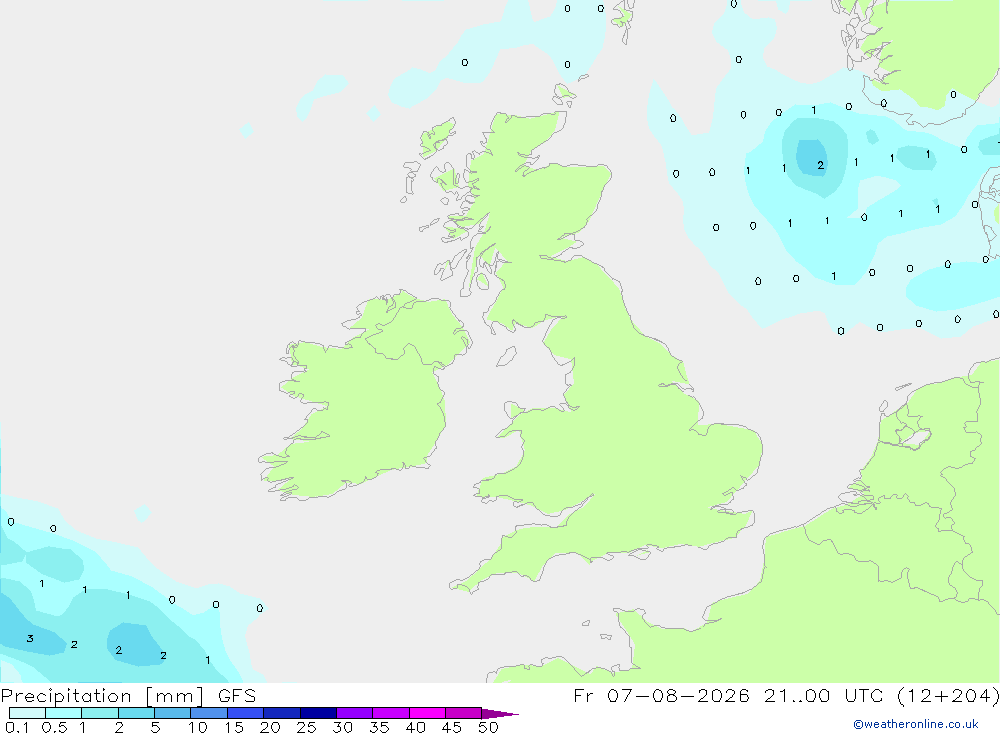Select the 5–10 mm blue legend swatch

pos(172,713)
